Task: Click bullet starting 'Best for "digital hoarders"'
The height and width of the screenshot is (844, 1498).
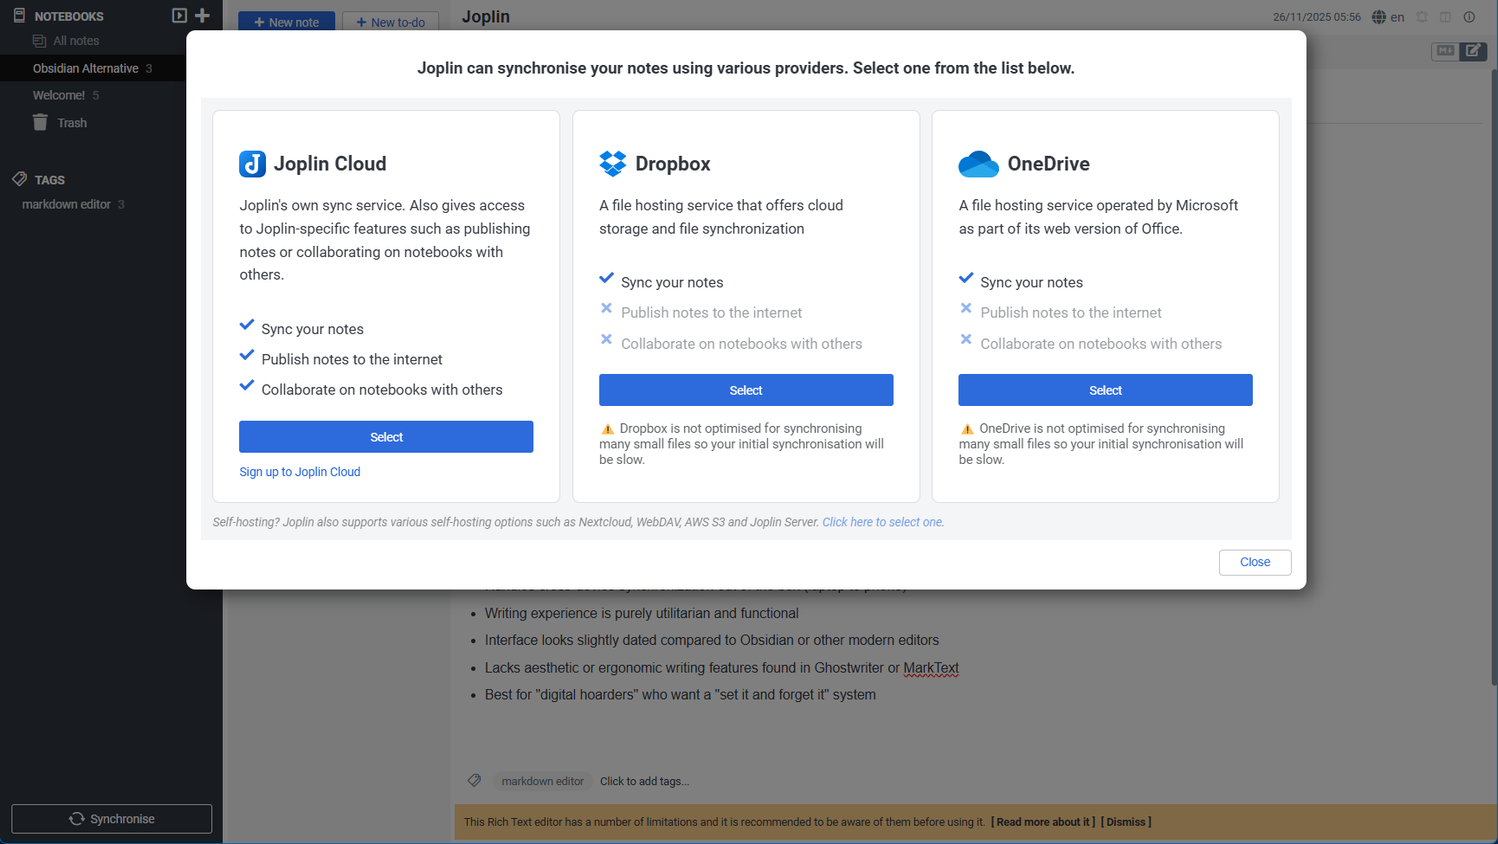Action: click(680, 695)
